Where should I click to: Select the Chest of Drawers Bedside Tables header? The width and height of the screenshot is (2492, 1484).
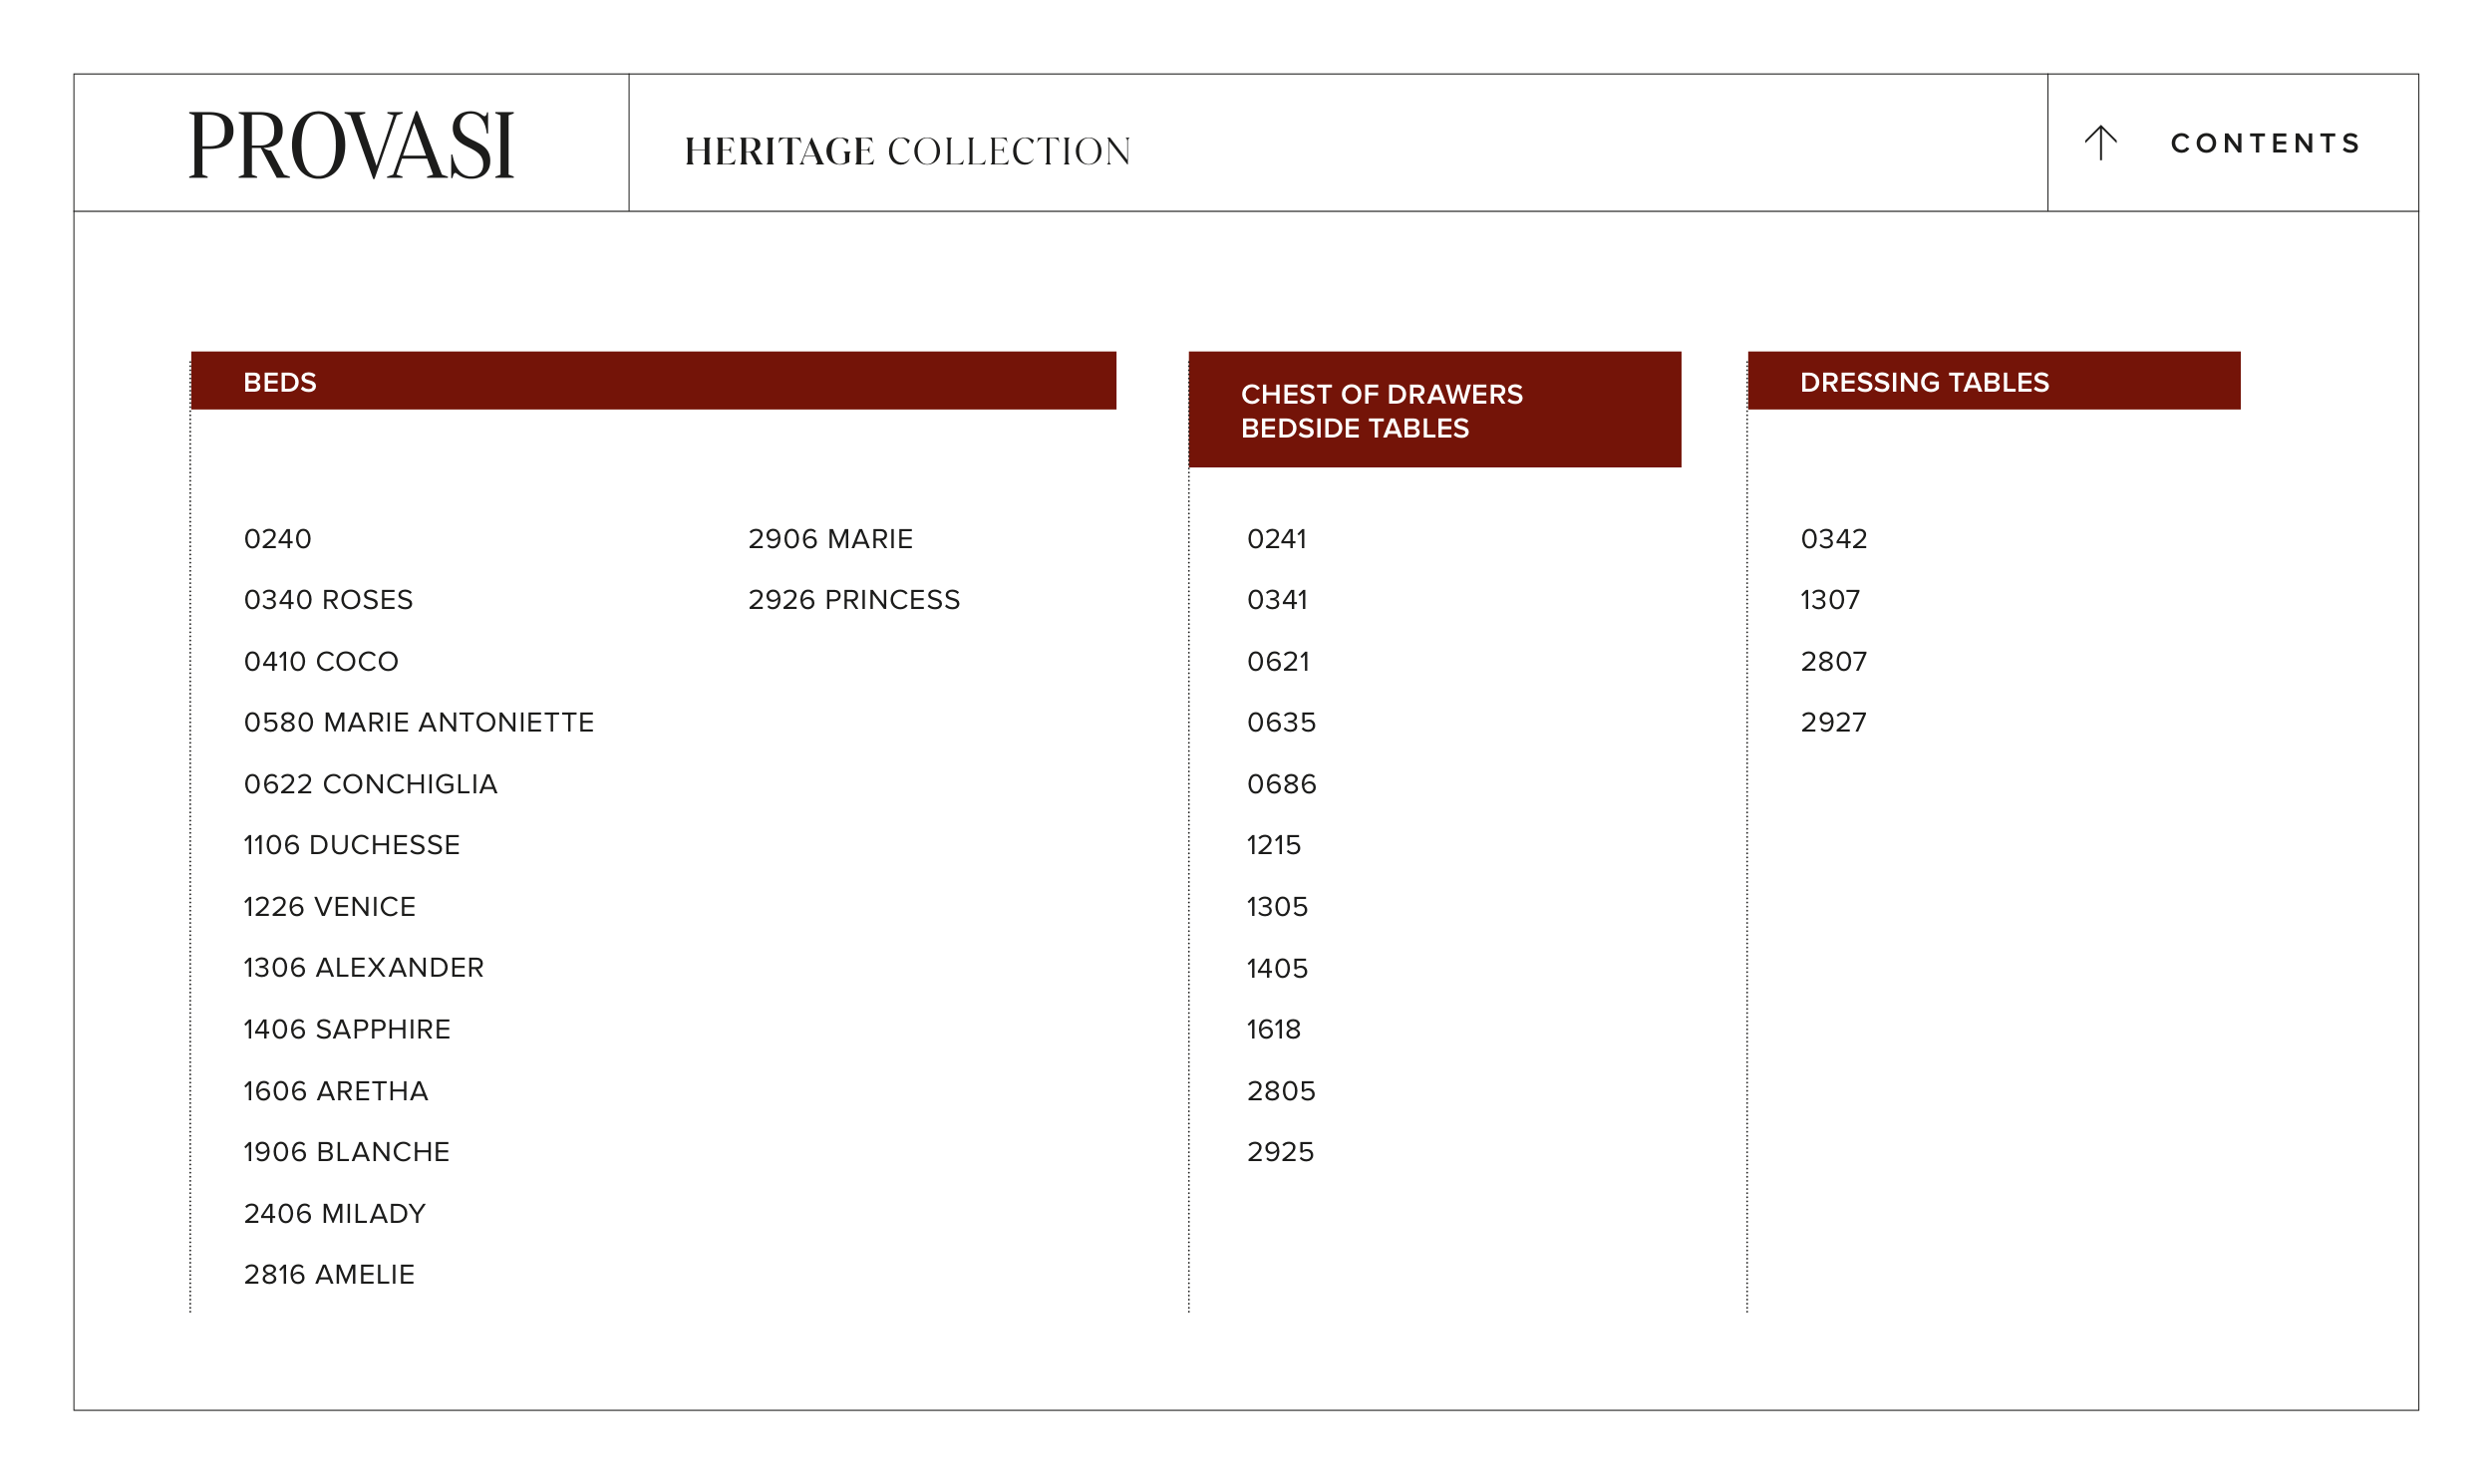coord(1434,410)
